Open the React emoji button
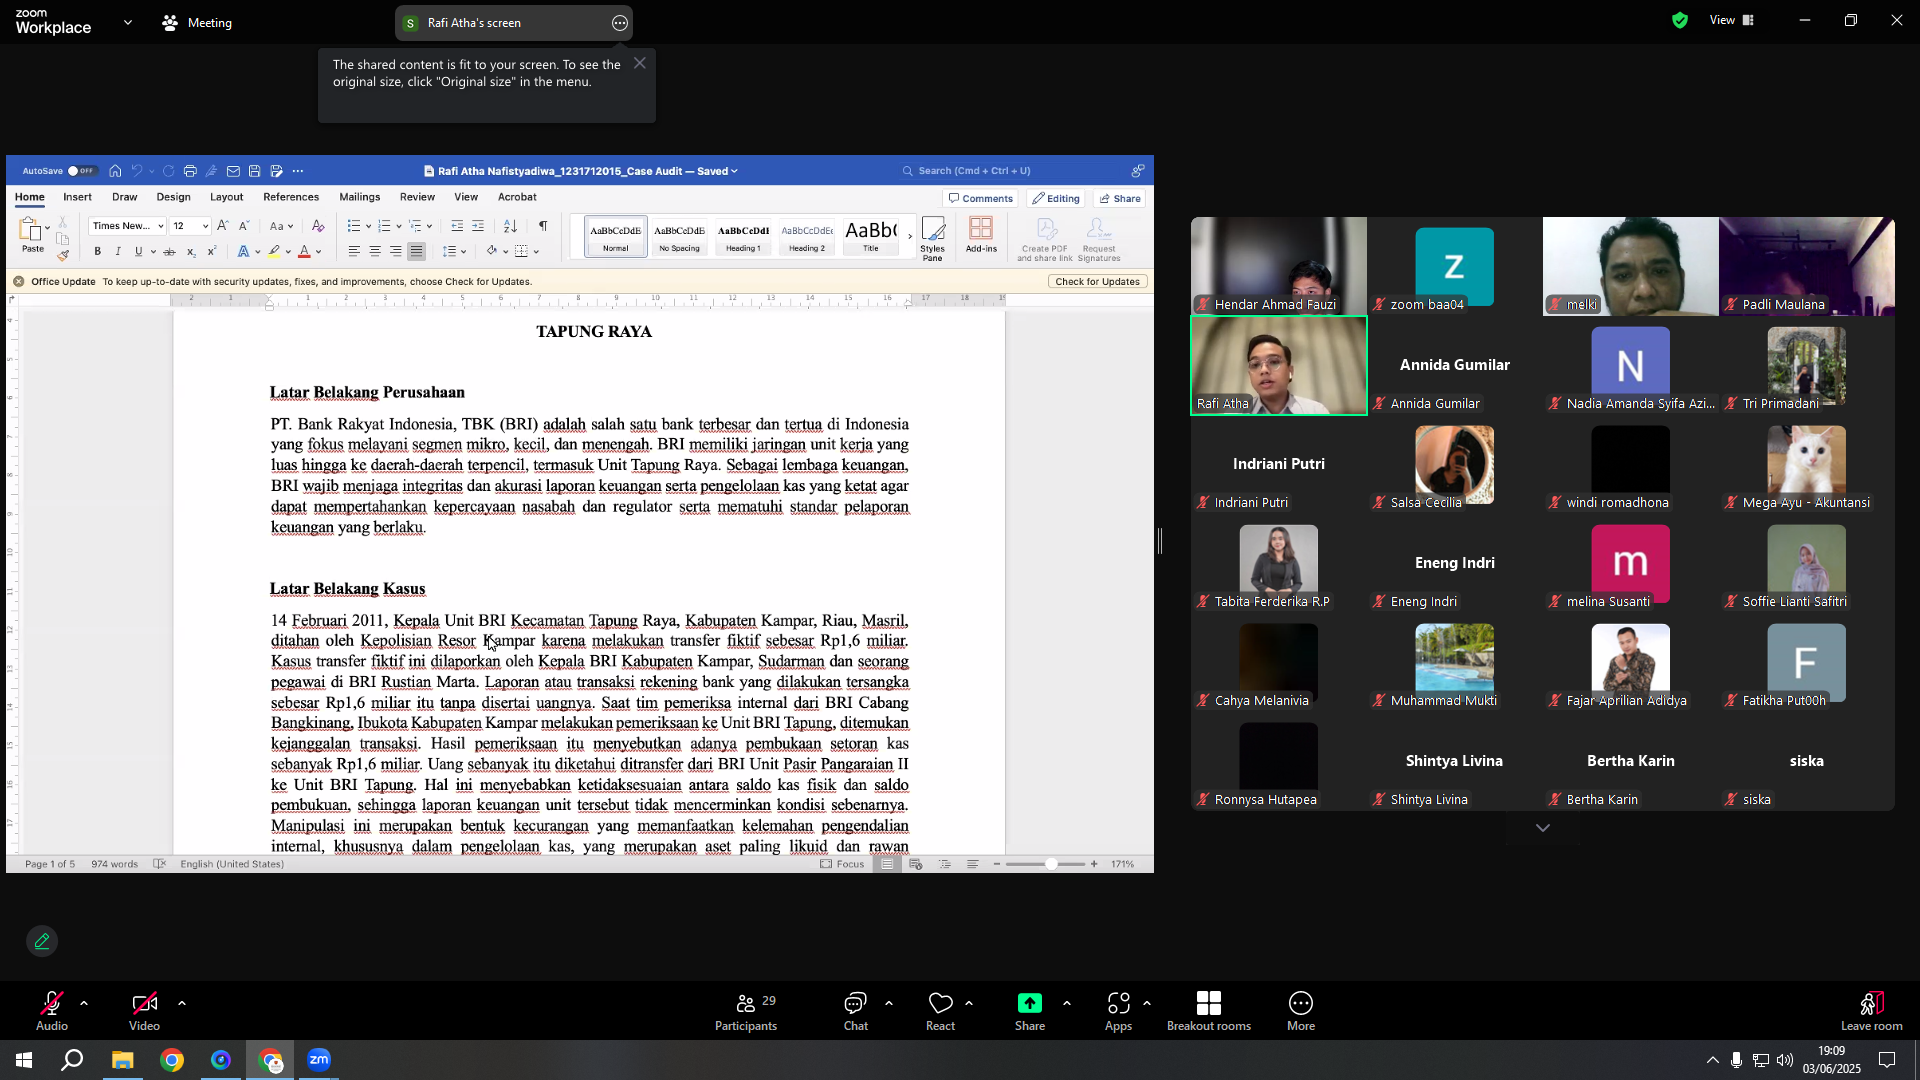1920x1080 pixels. click(940, 1010)
